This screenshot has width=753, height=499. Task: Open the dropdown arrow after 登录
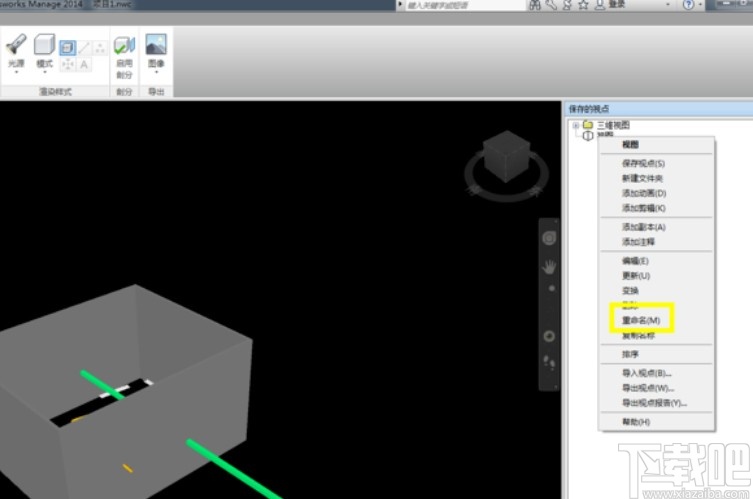pos(668,5)
